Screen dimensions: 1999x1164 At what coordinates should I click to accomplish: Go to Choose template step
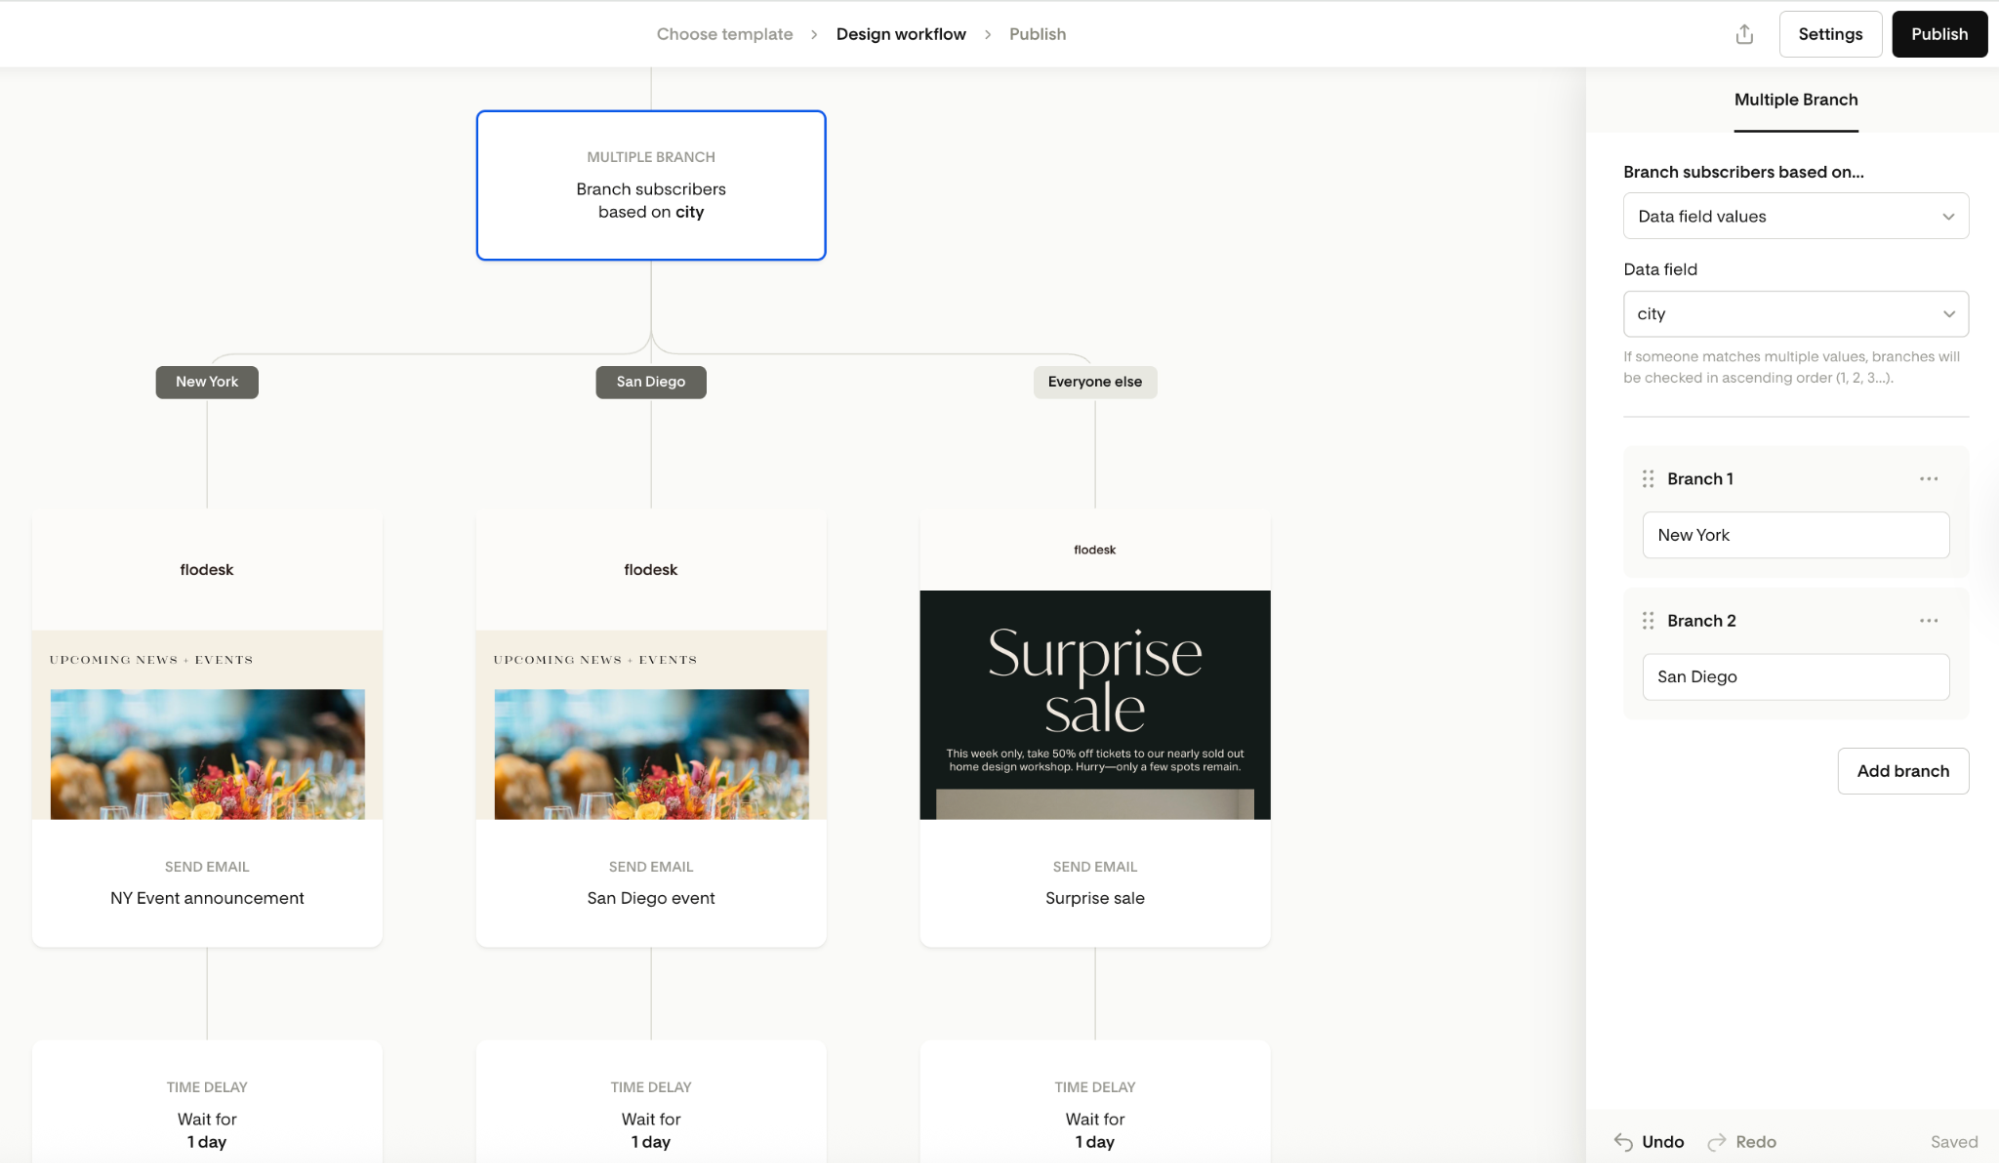click(x=724, y=34)
